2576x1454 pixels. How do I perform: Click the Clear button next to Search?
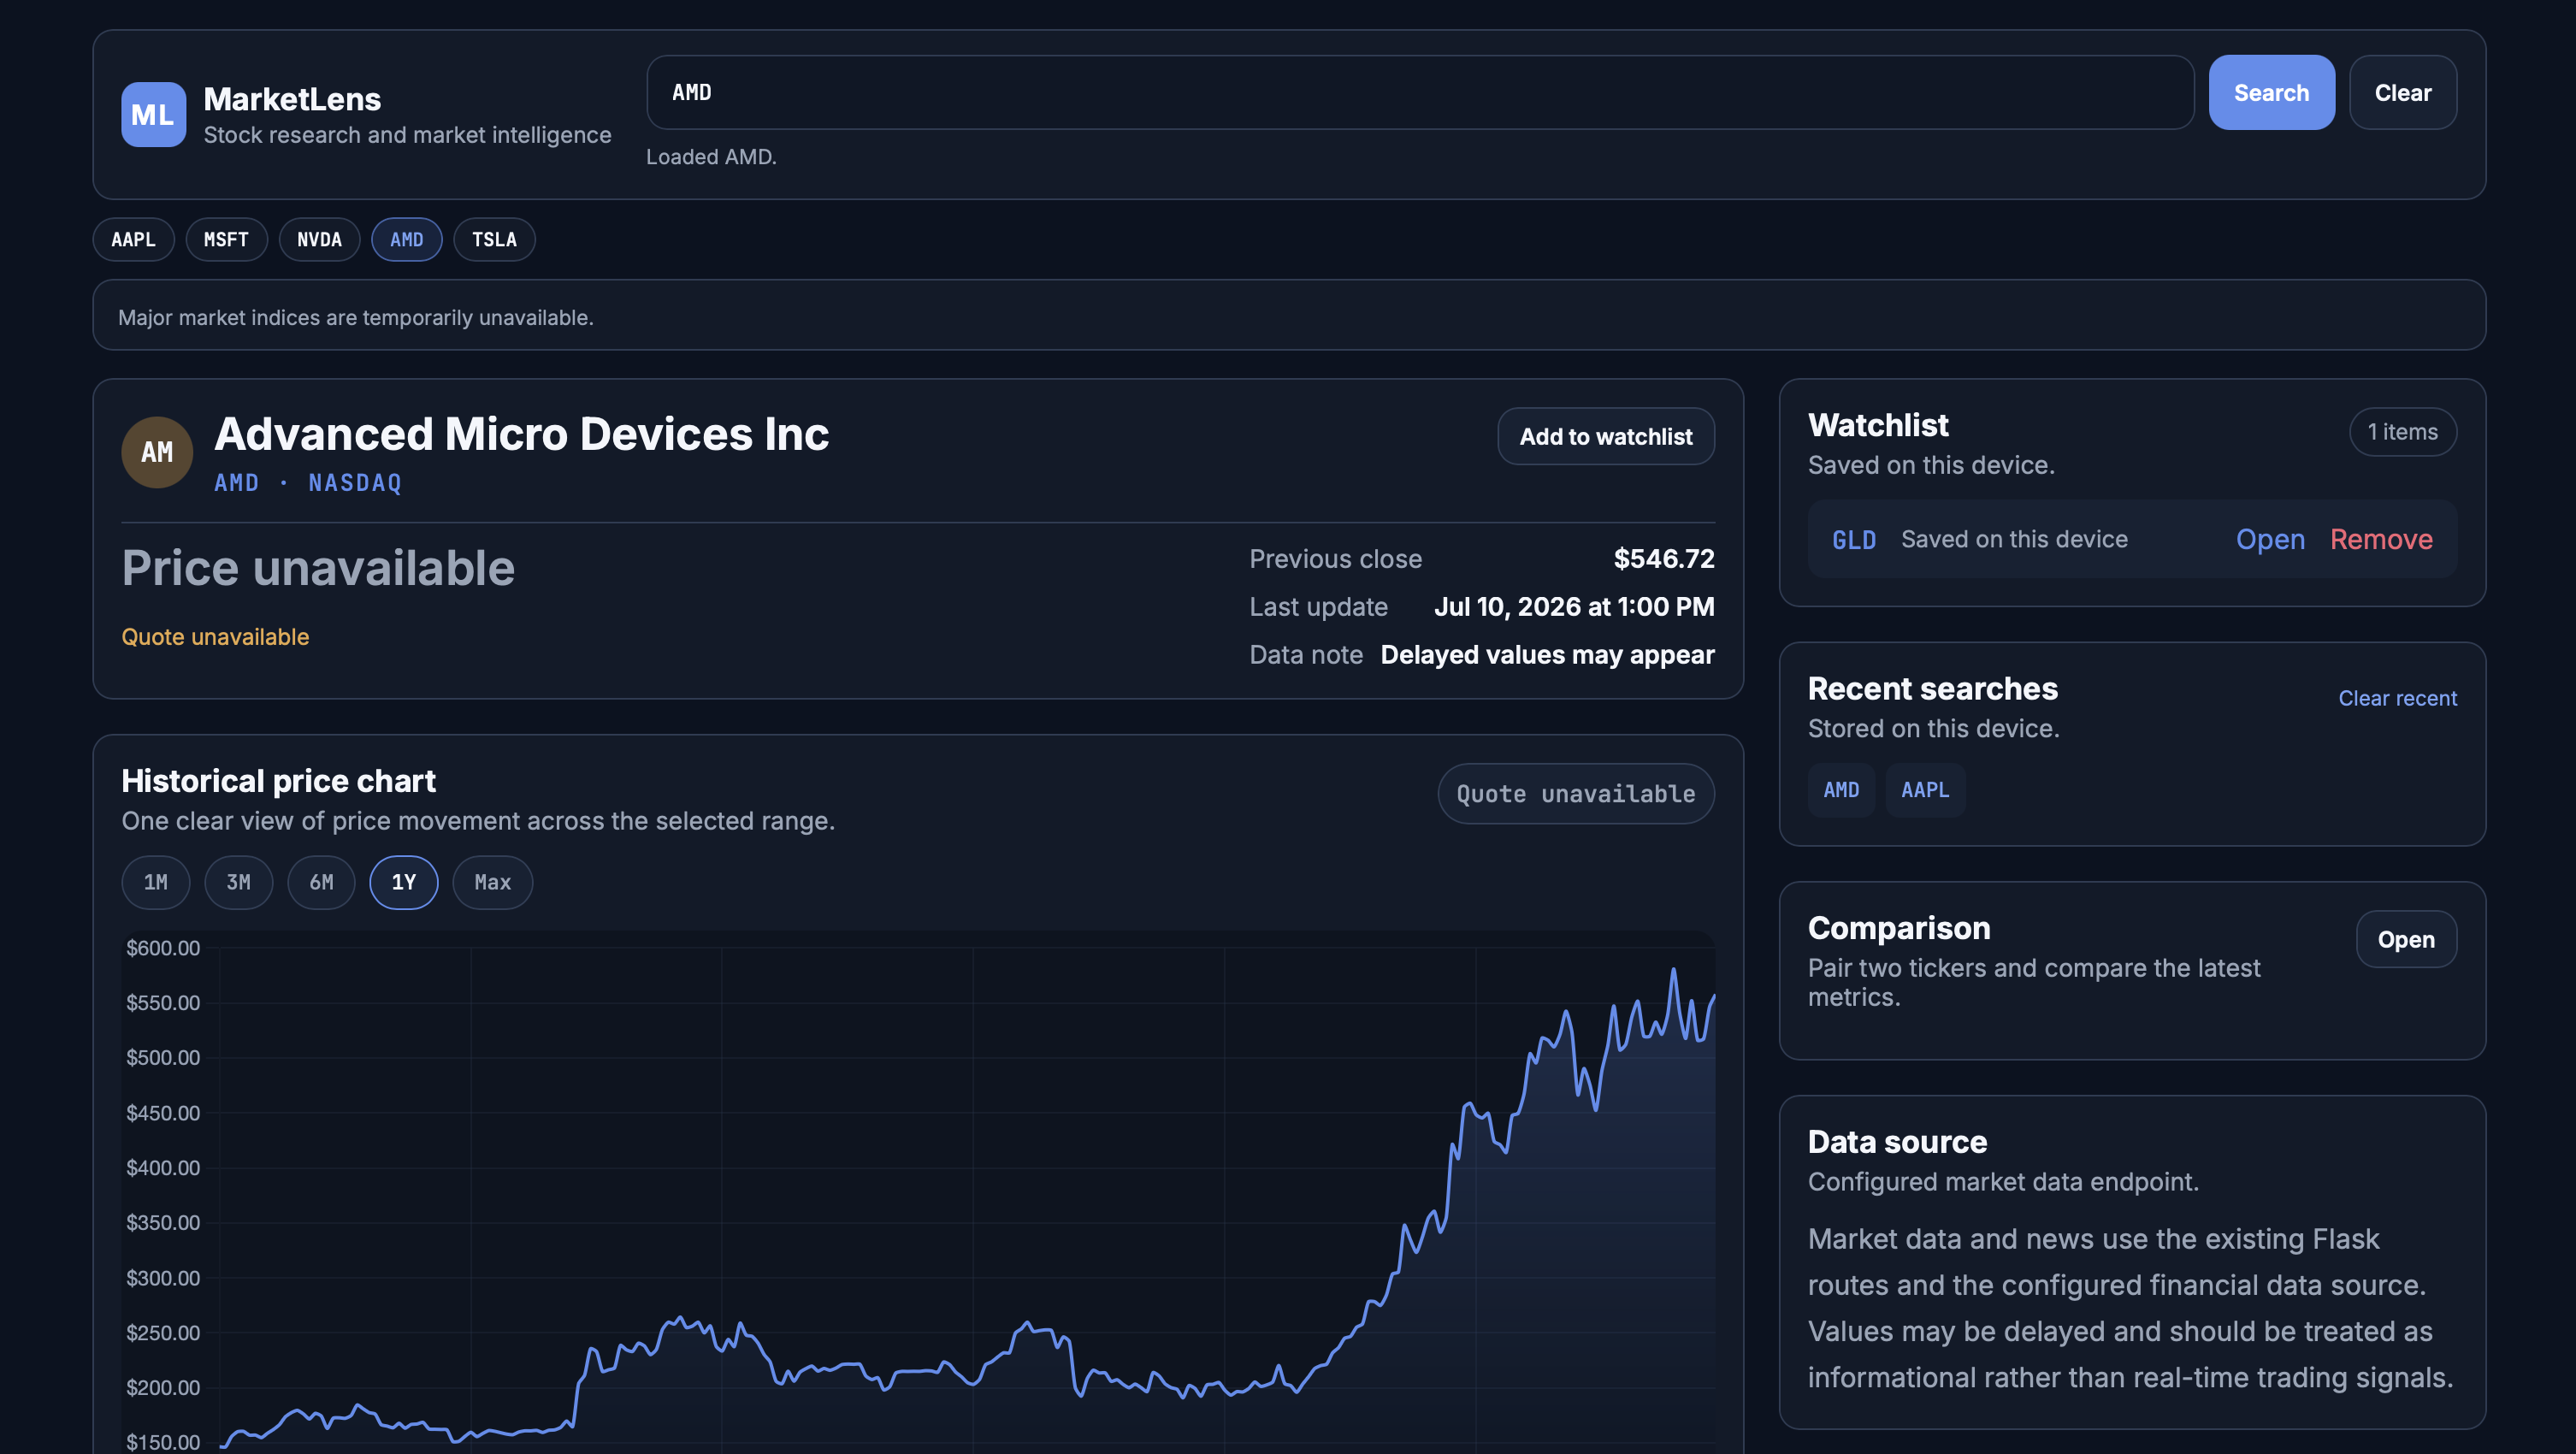[x=2403, y=92]
